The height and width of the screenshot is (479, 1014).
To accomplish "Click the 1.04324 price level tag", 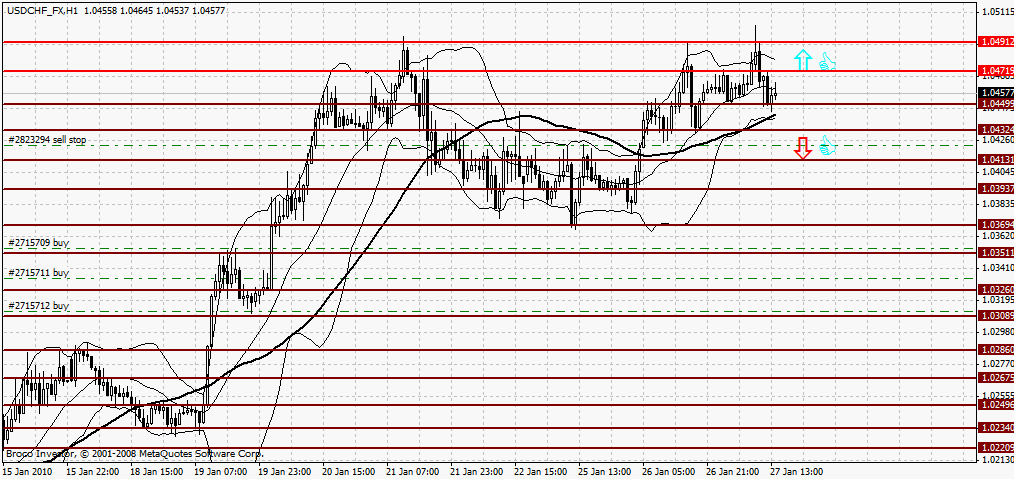I will click(x=997, y=130).
